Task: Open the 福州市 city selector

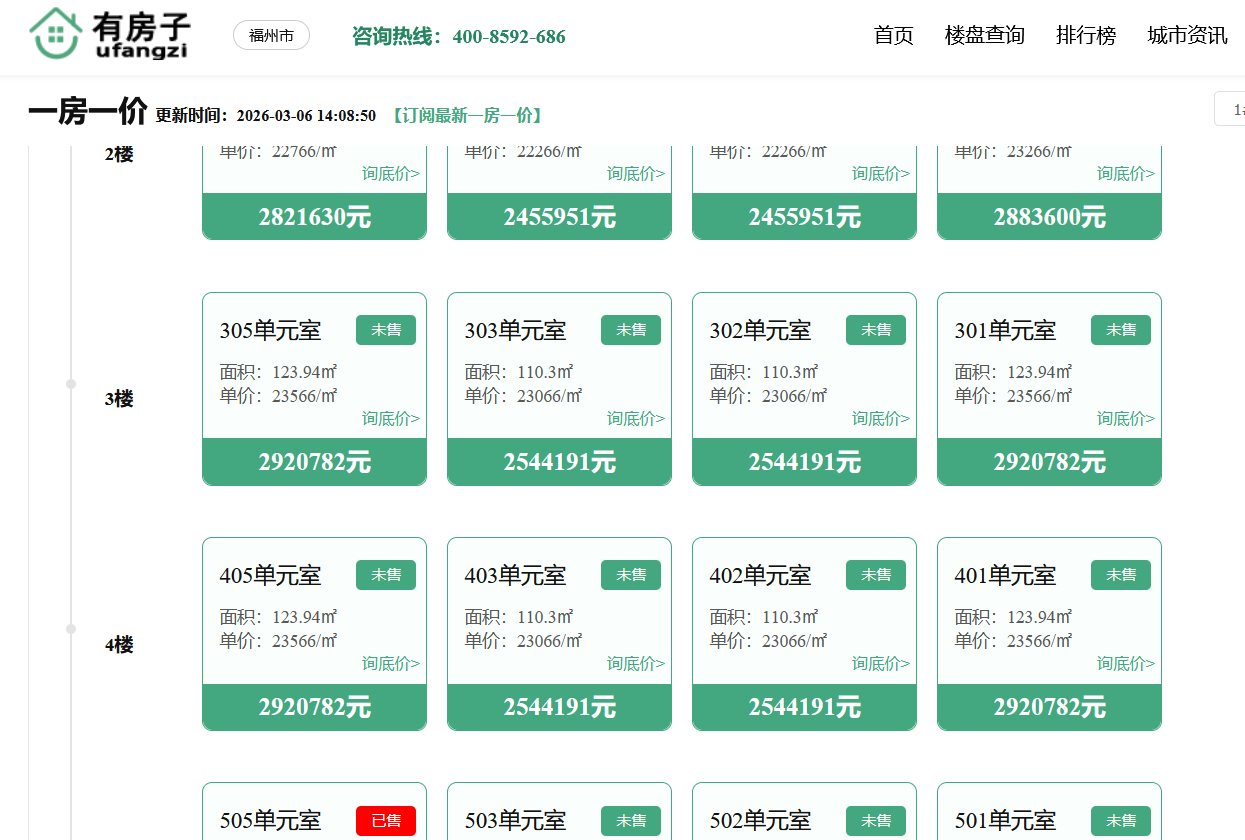Action: click(271, 36)
